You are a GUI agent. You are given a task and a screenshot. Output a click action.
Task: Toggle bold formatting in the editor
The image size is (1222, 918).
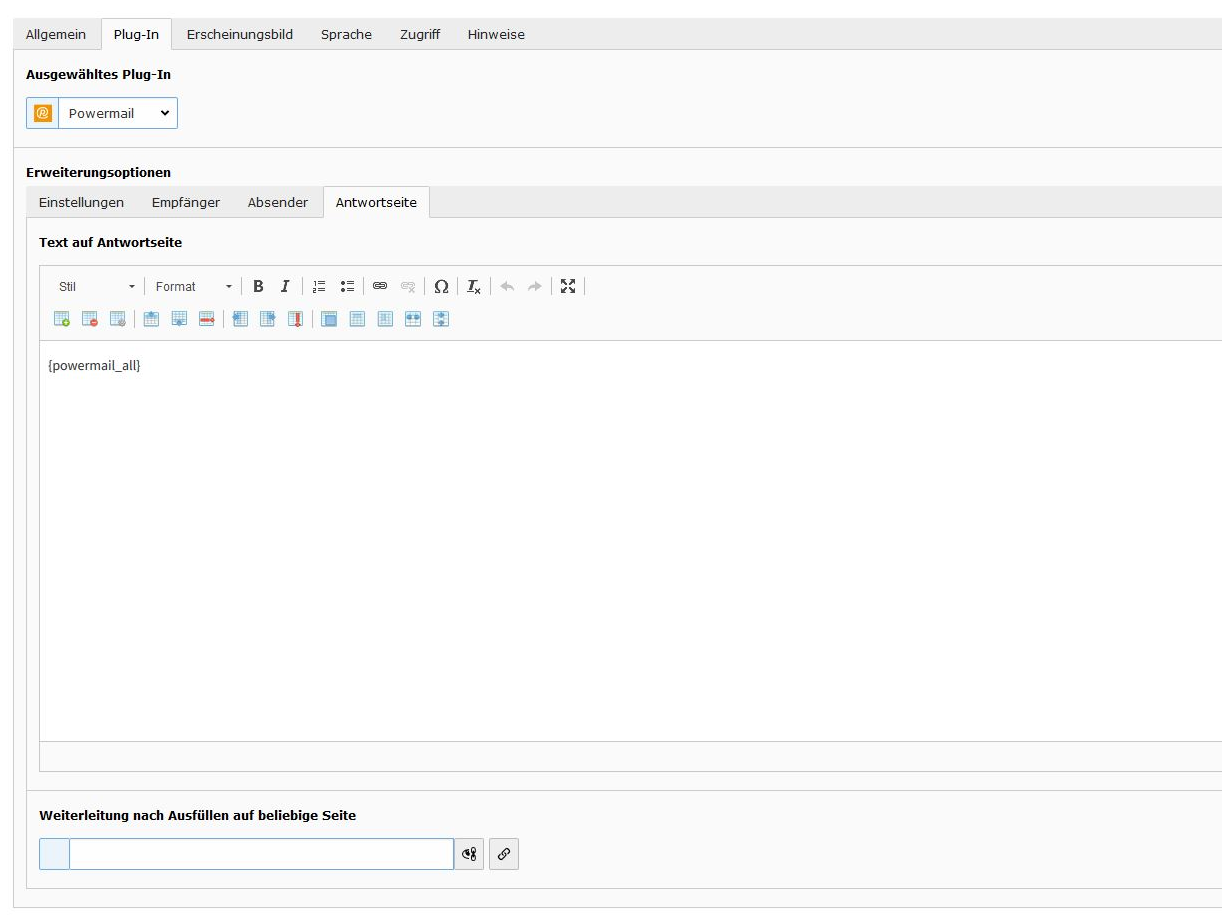click(x=258, y=287)
